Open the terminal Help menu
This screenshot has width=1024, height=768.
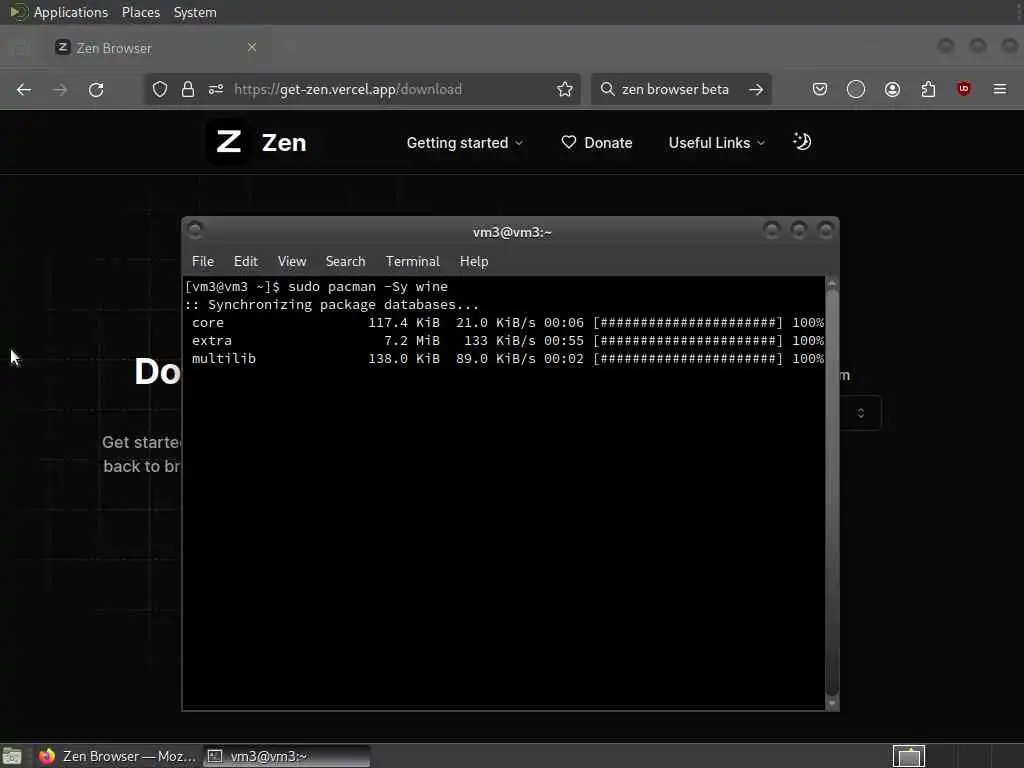(x=473, y=261)
